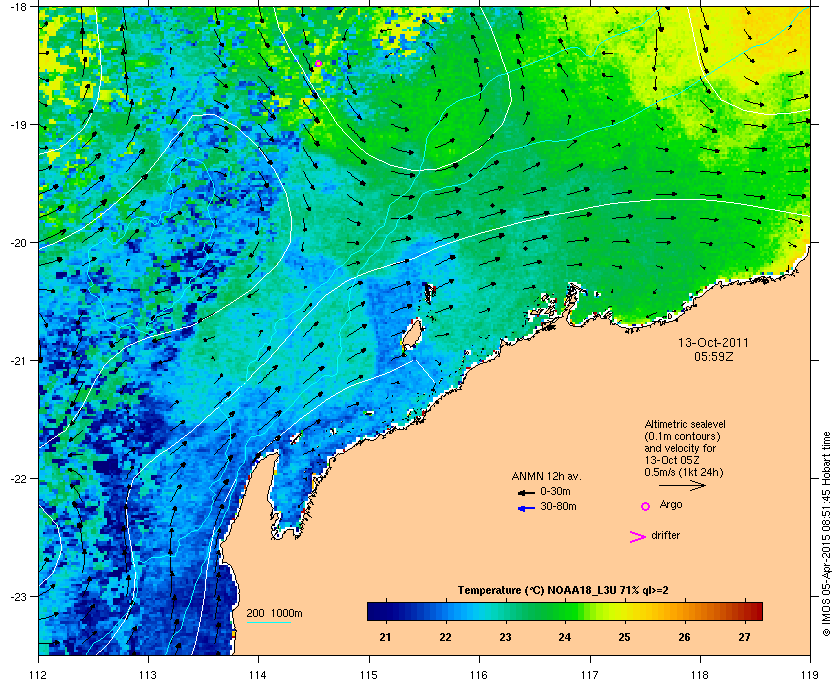
Task: Click the '200 1000m' depth contour label
Action: coord(274,613)
